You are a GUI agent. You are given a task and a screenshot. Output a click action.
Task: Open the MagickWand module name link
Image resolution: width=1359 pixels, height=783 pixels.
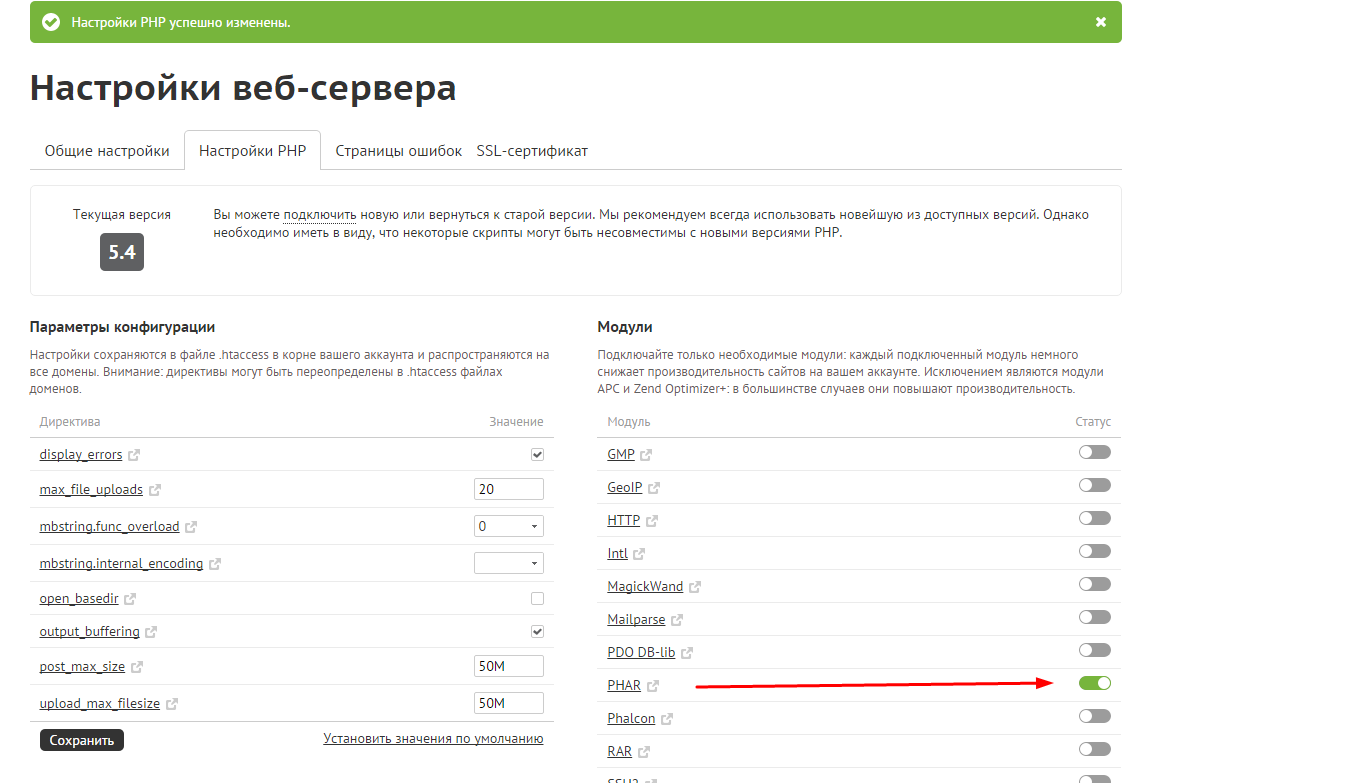[645, 586]
